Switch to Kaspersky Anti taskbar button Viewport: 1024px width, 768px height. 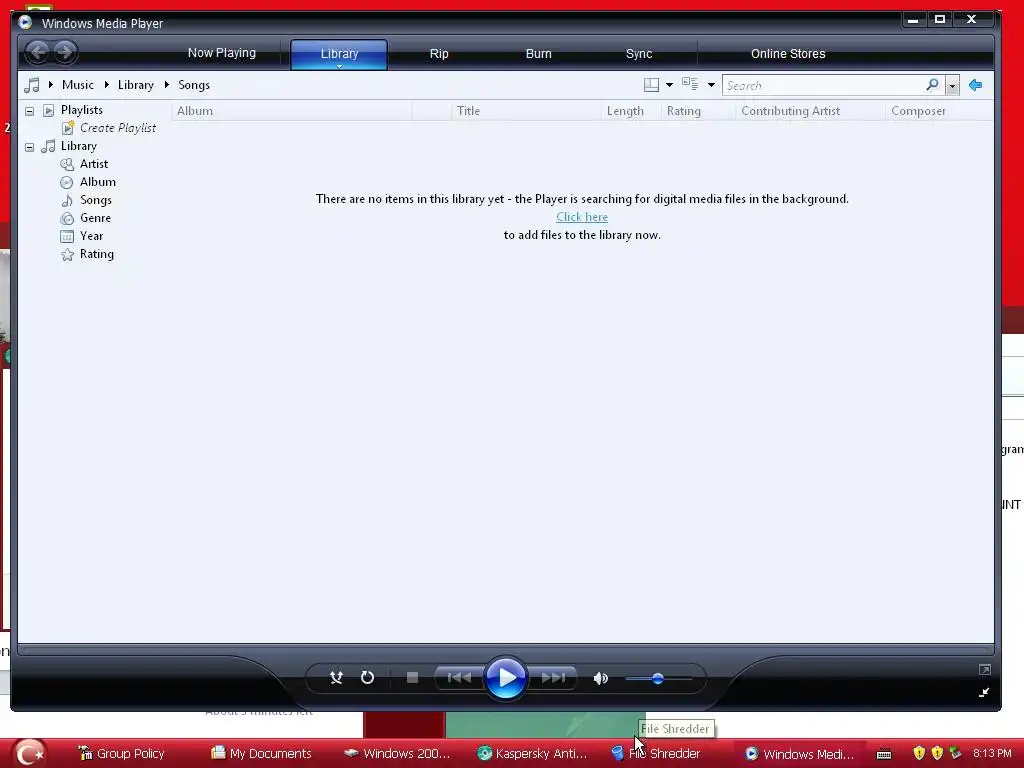point(533,754)
